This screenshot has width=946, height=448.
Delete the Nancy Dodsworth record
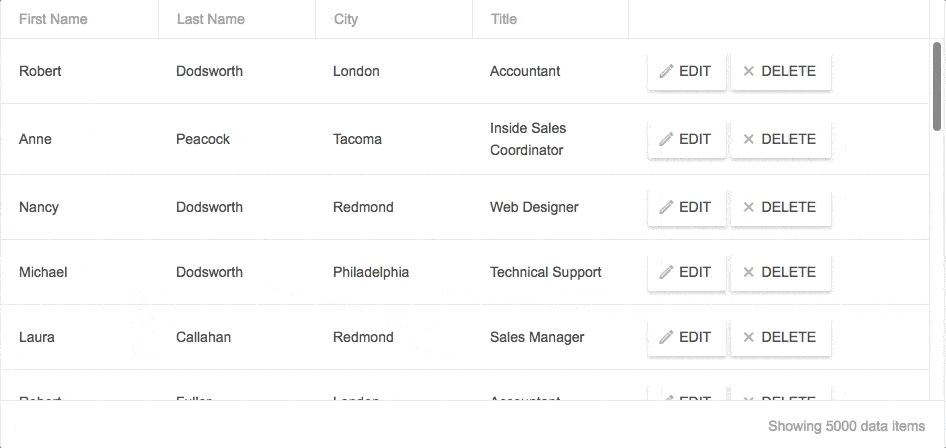tap(781, 207)
